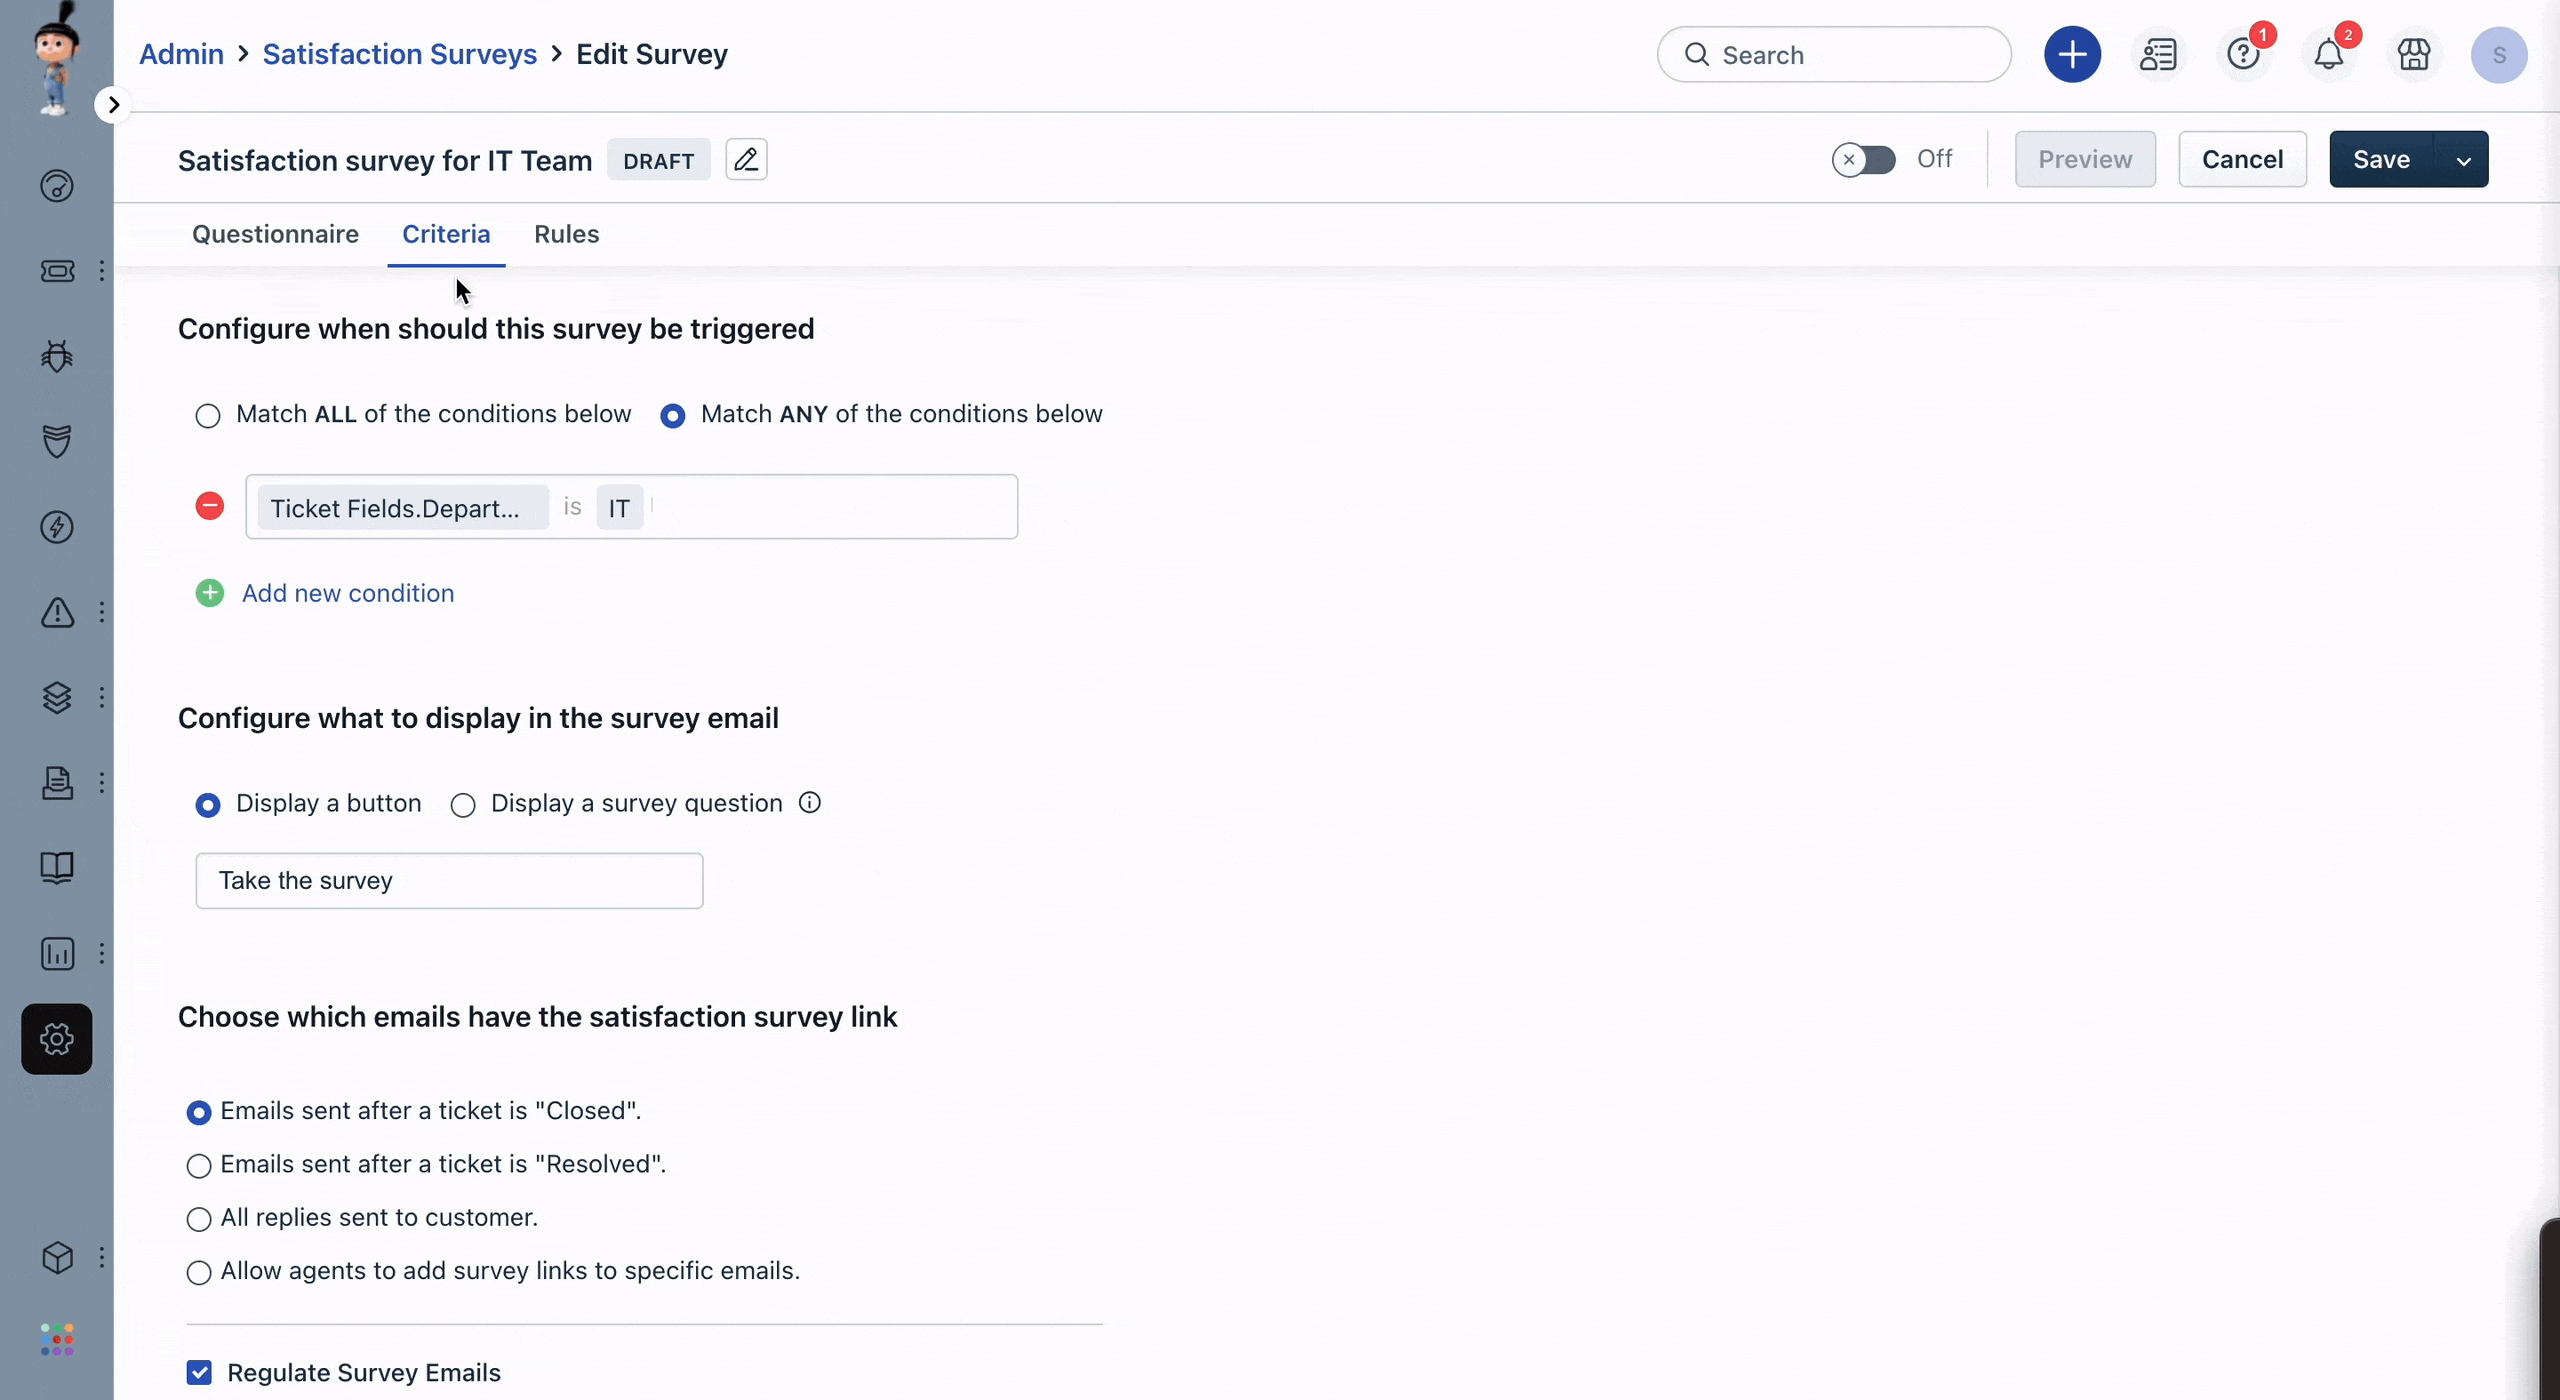The image size is (2560, 1400).
Task: Select Match ALL conditions radio button
Action: tap(205, 414)
